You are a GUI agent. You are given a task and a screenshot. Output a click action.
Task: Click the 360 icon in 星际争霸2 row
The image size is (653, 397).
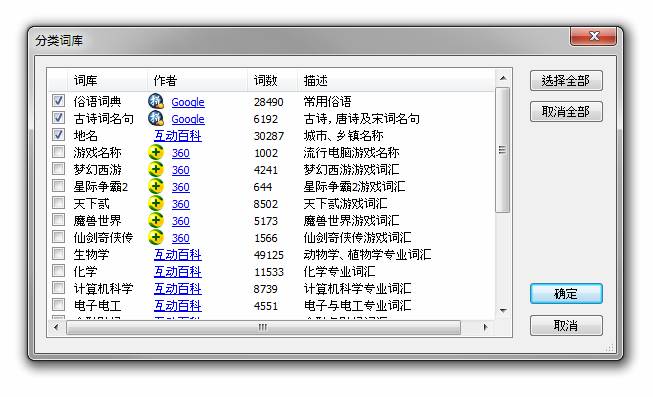[156, 187]
